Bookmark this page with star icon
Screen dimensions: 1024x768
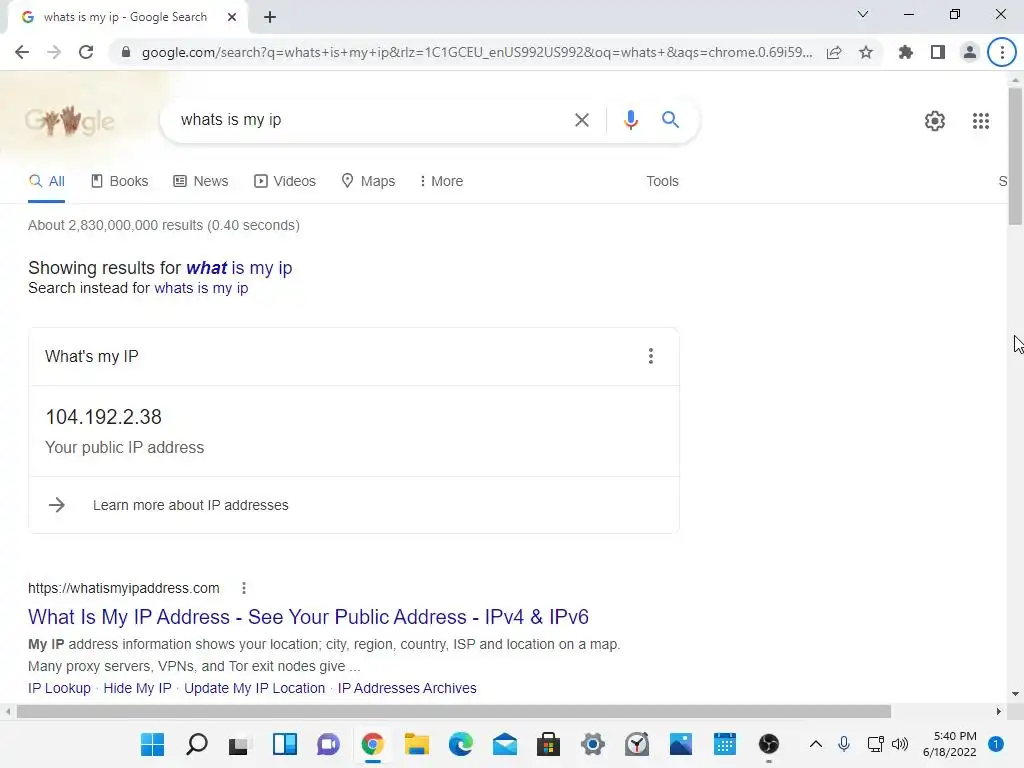click(x=866, y=52)
